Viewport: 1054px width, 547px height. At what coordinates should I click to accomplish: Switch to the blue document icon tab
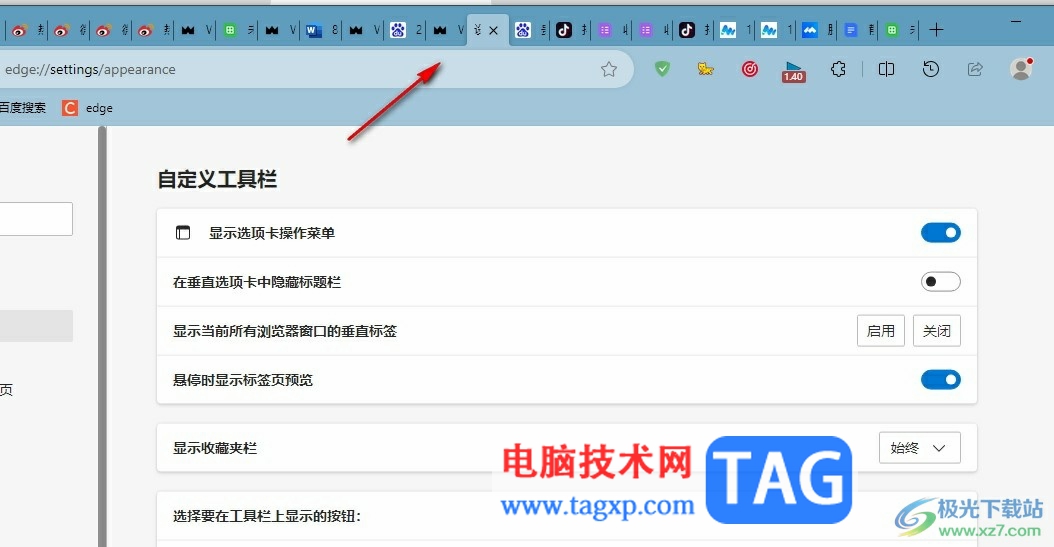click(860, 30)
